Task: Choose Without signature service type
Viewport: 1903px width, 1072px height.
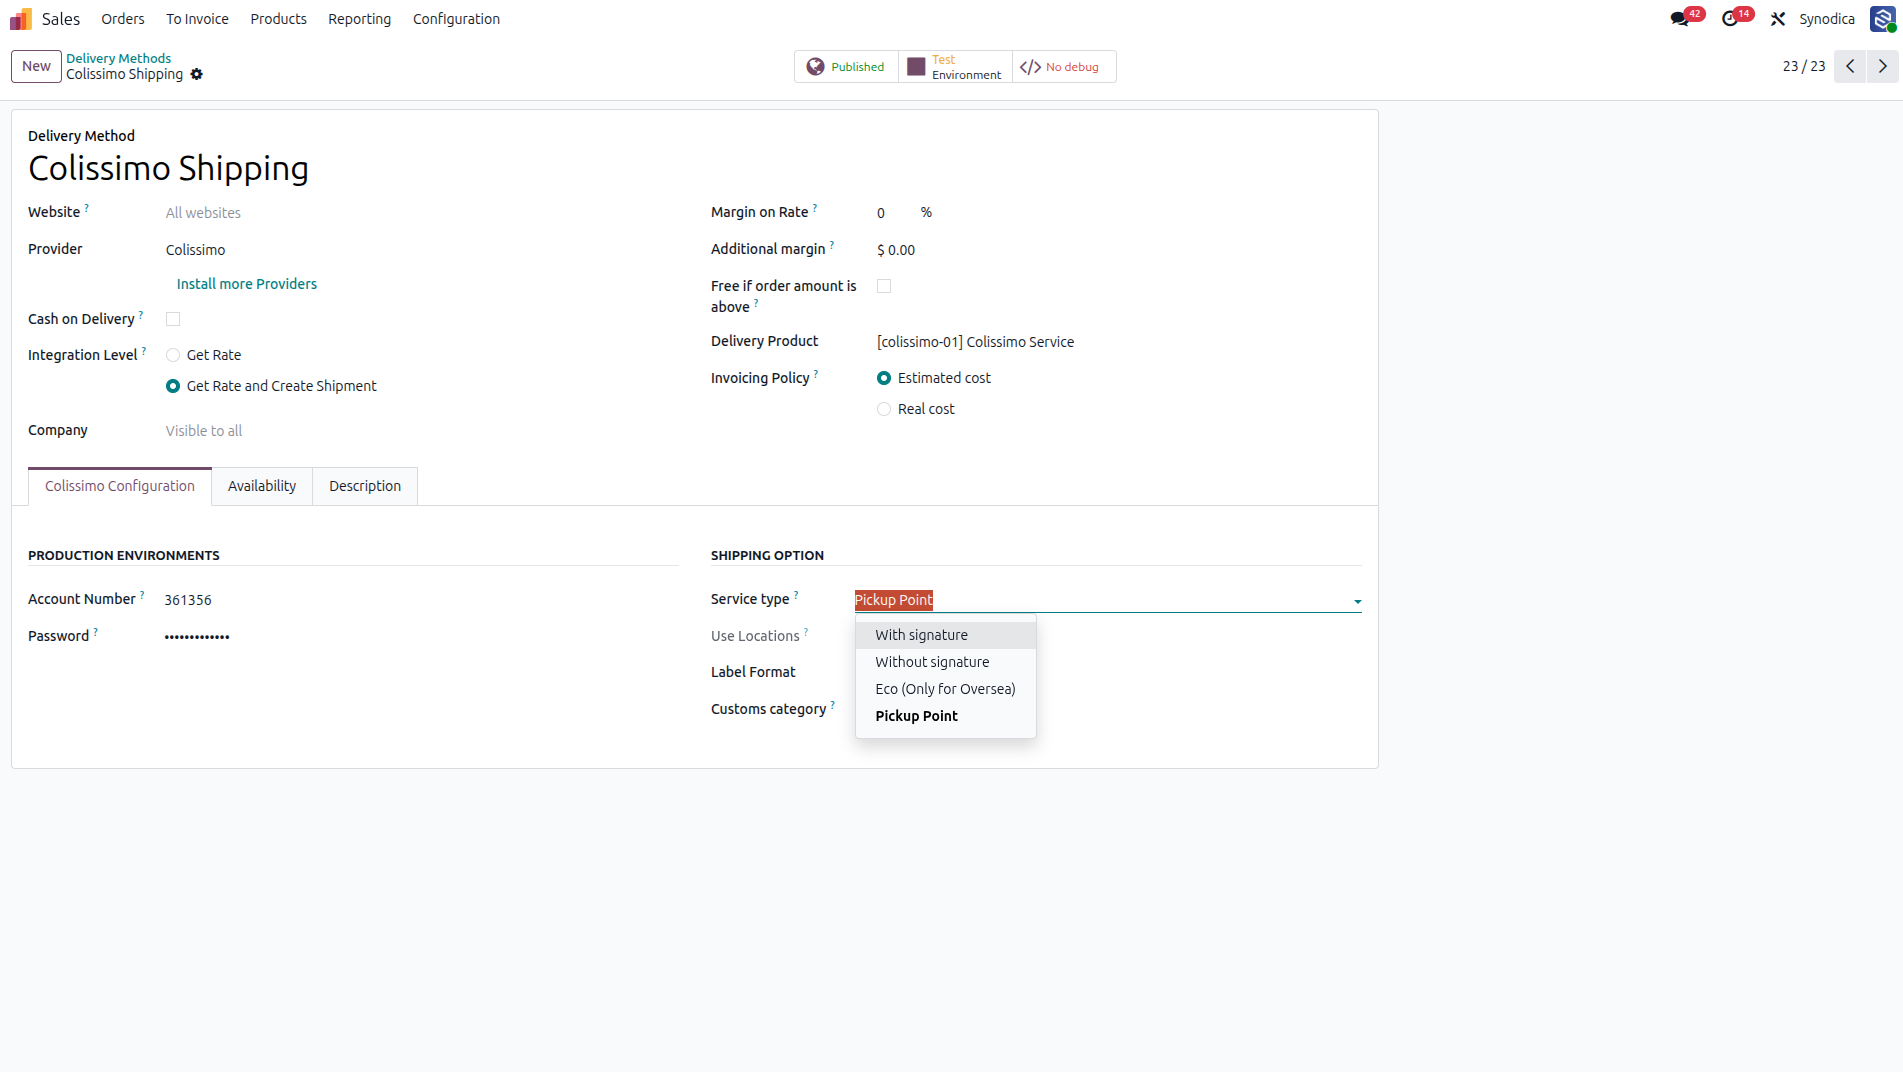Action: pos(945,662)
